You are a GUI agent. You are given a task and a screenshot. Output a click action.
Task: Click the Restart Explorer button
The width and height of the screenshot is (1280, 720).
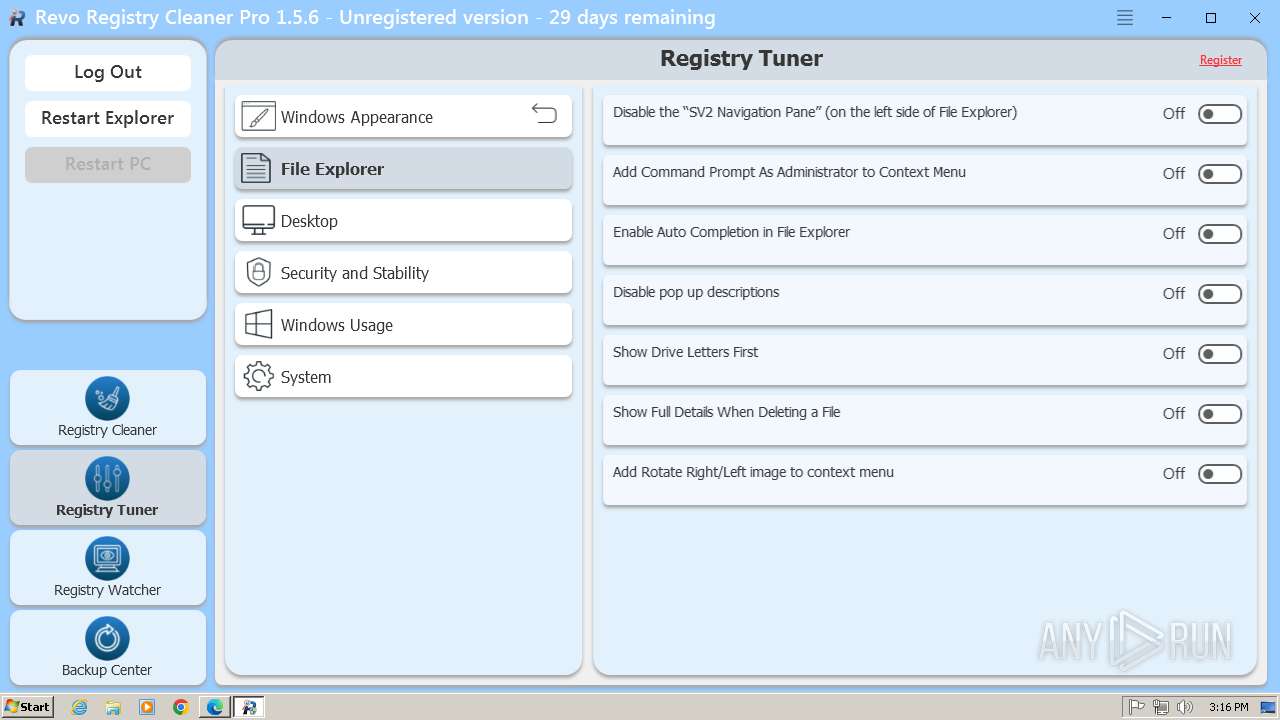[x=108, y=118]
